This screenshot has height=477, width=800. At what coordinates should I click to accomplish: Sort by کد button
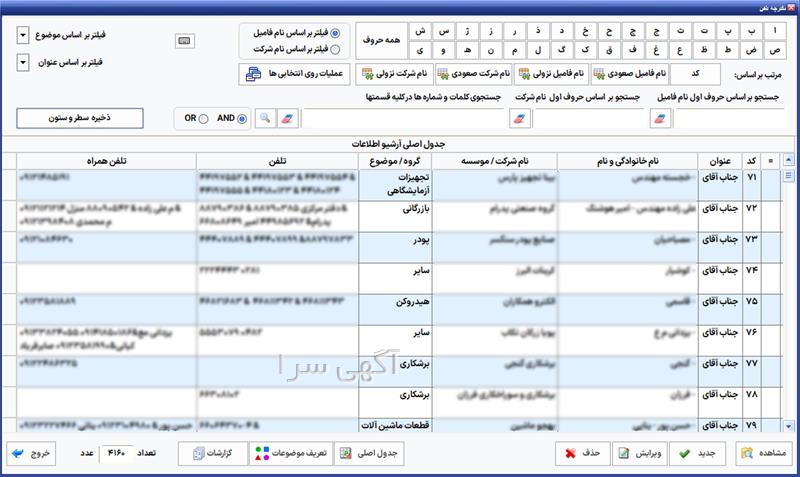695,74
